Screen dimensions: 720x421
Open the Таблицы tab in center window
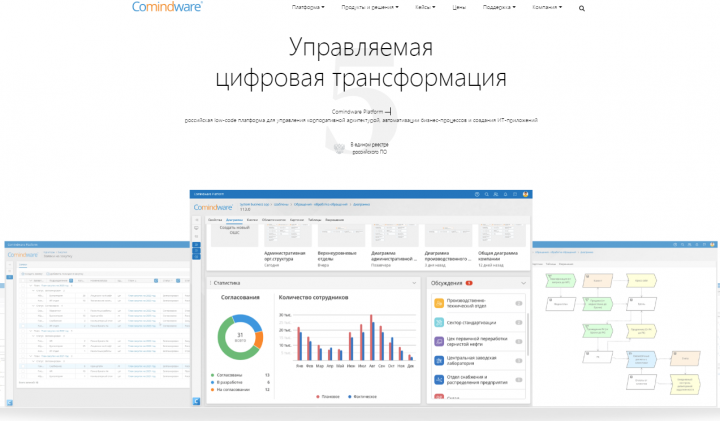315,220
